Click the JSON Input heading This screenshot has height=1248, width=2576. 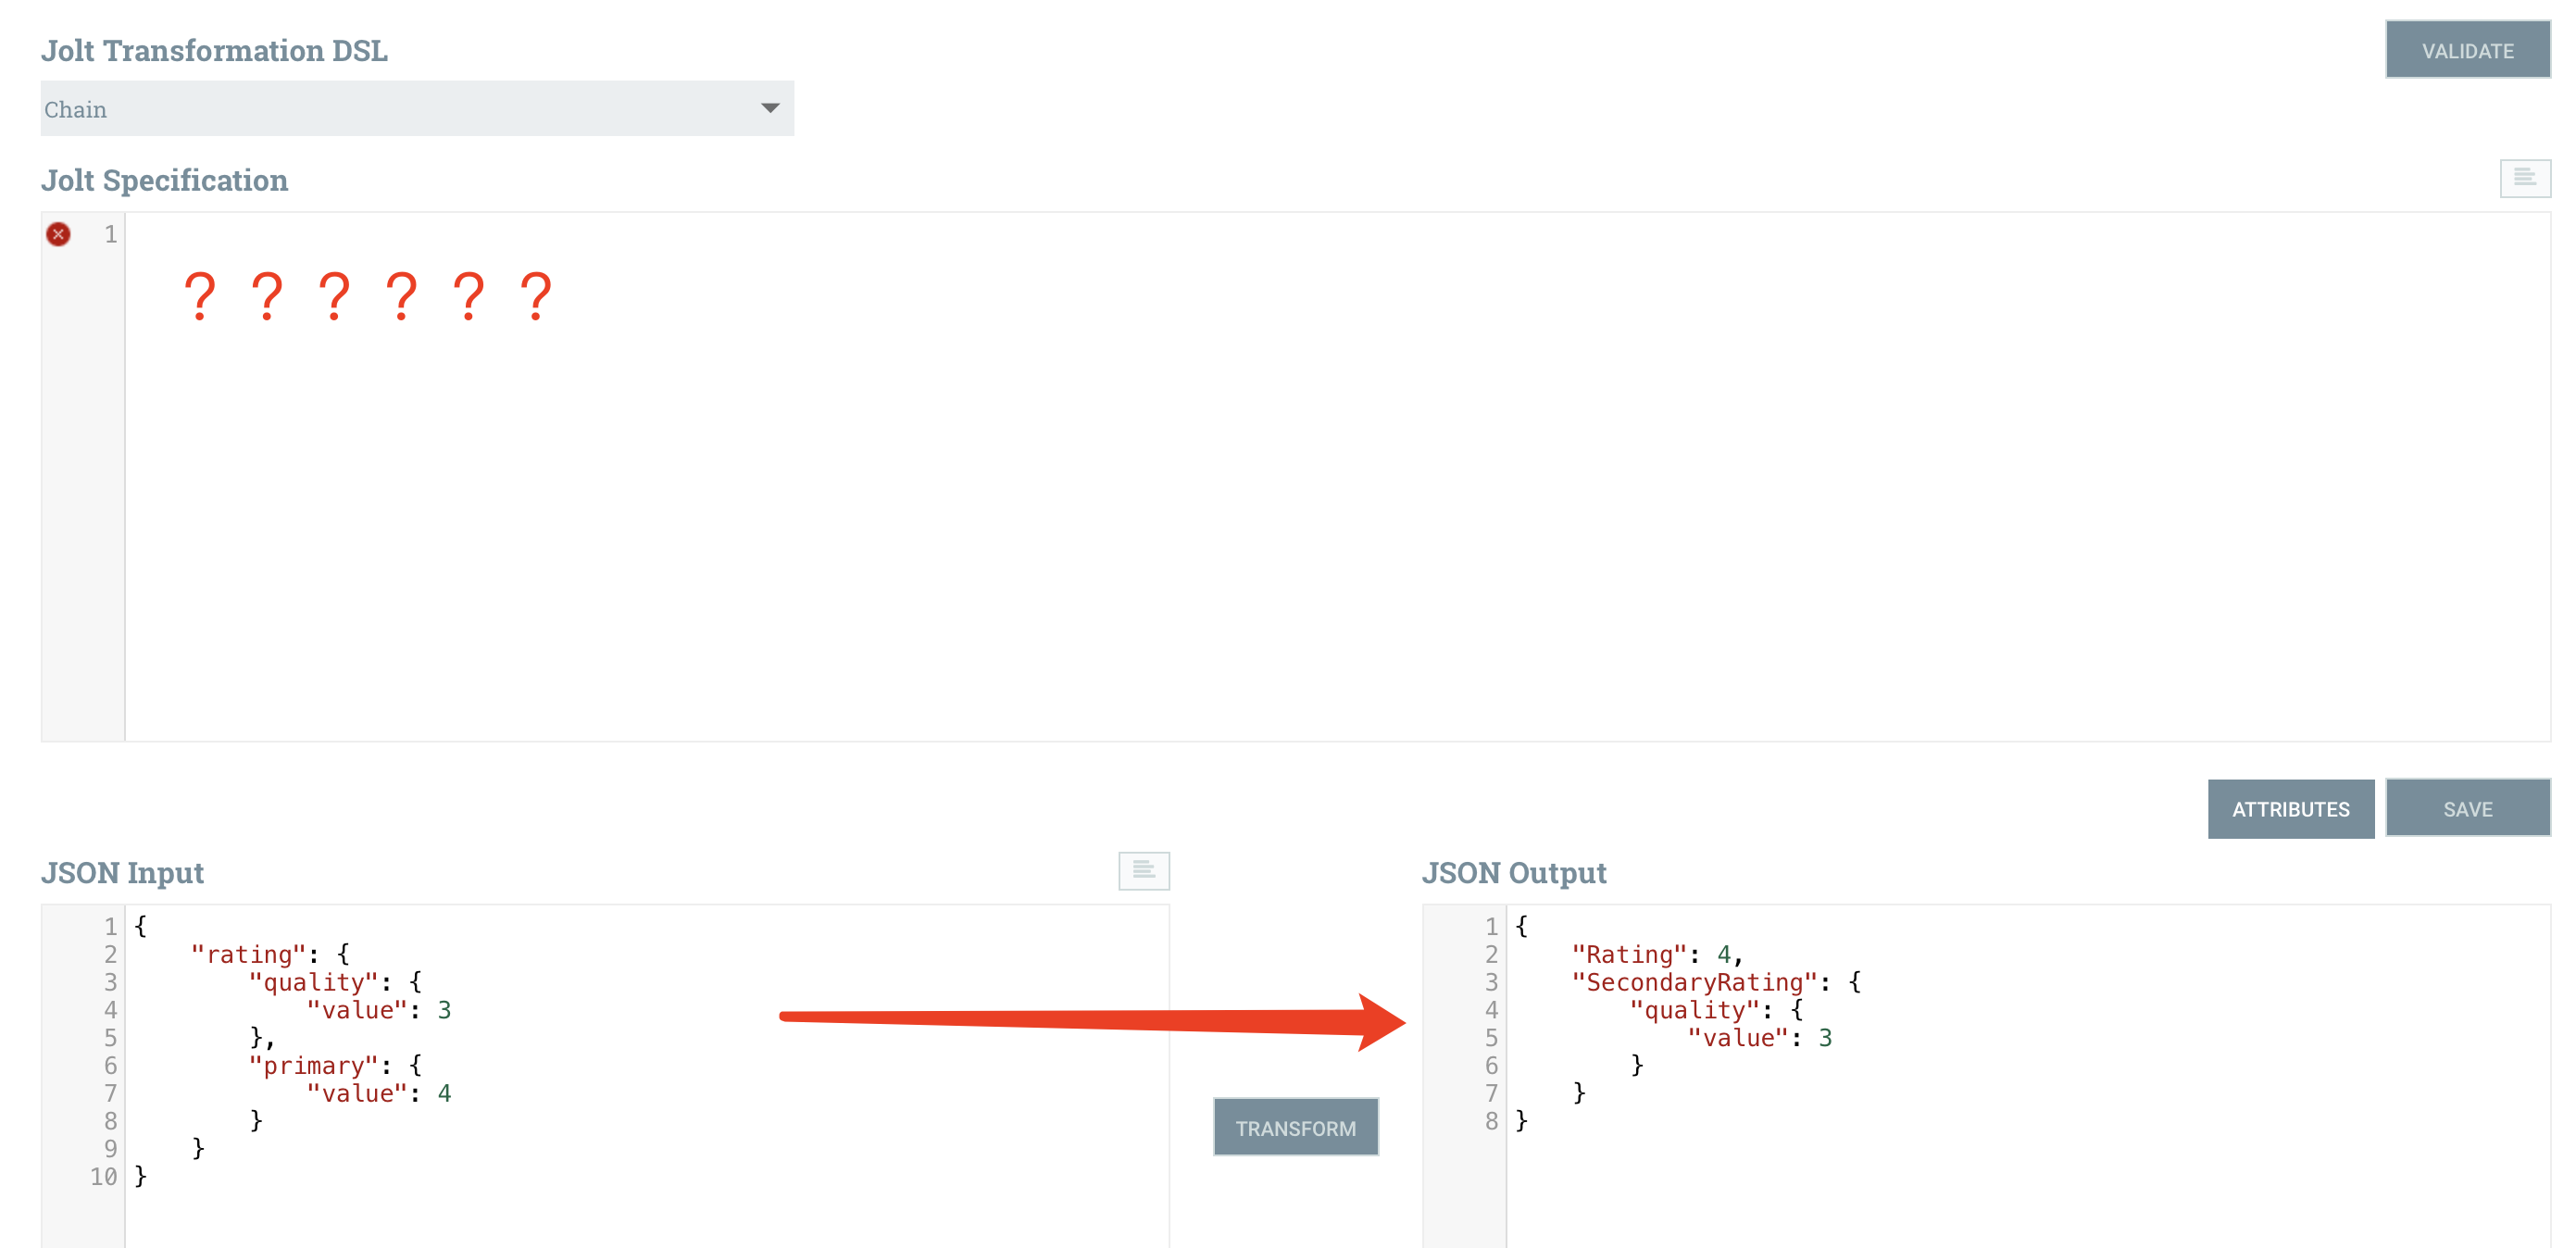[122, 872]
